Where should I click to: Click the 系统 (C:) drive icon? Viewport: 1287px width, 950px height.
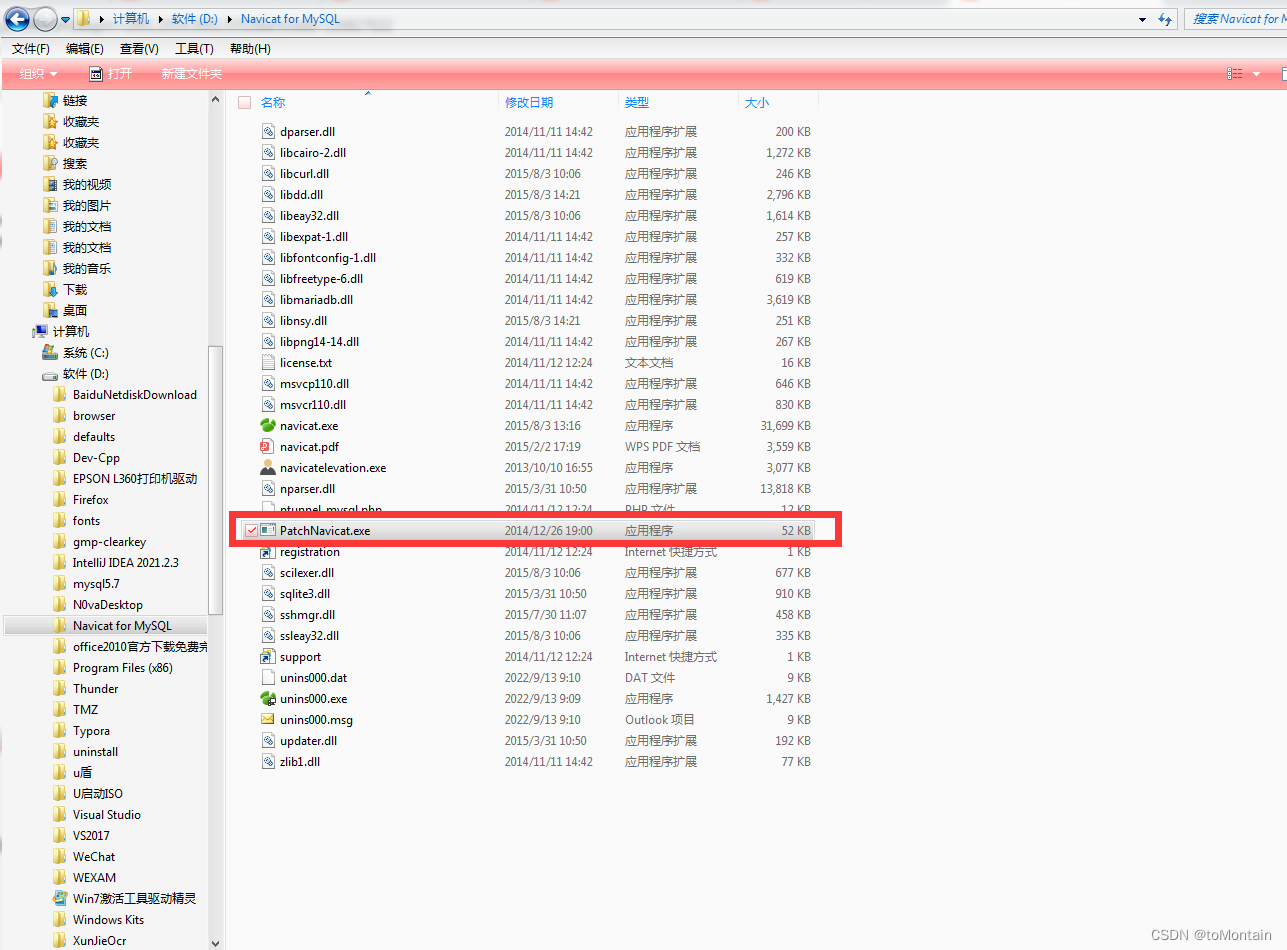click(x=50, y=353)
